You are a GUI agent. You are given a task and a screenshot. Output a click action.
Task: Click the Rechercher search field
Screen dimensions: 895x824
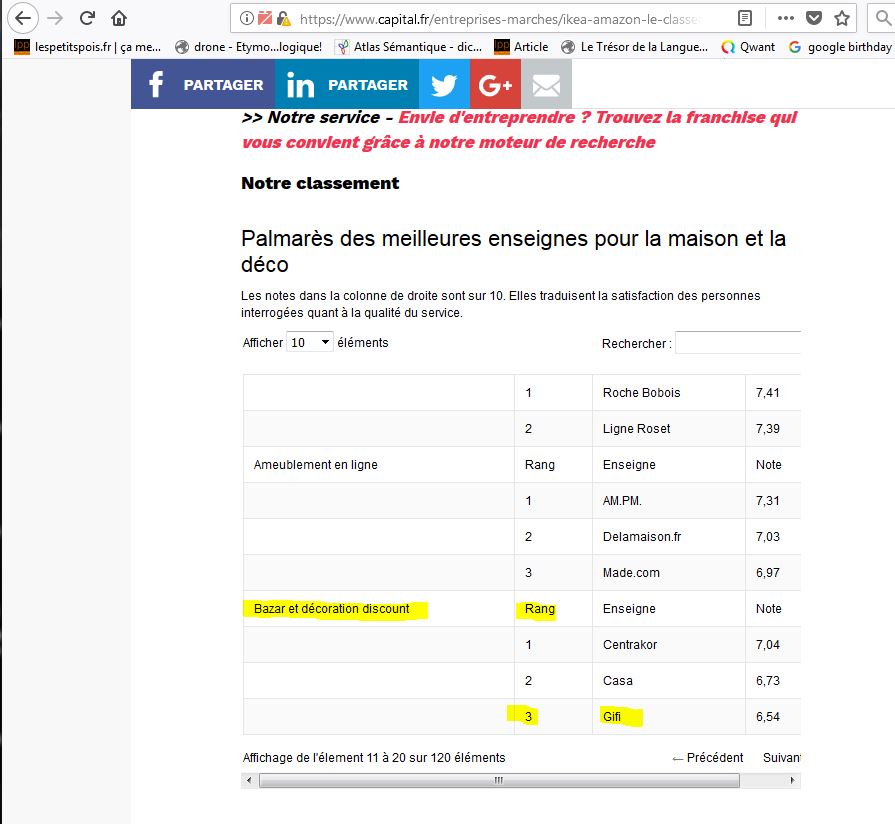738,343
